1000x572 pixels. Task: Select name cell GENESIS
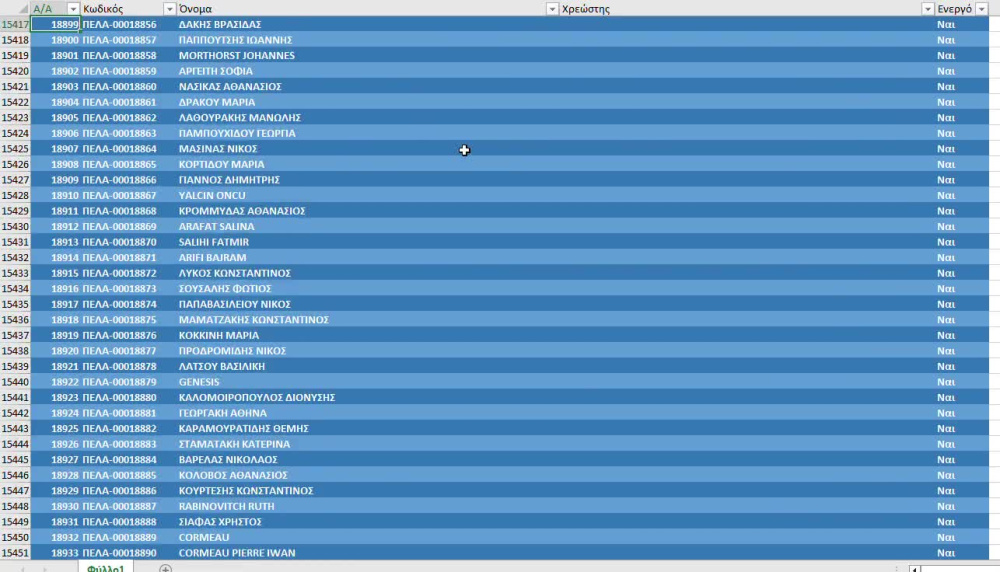coord(367,382)
